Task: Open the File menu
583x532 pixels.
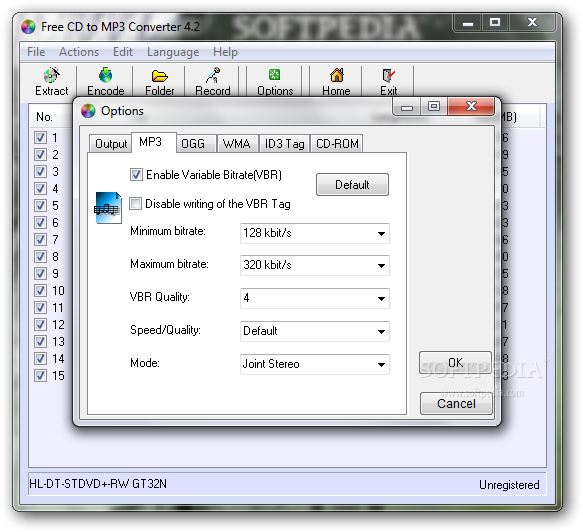Action: (36, 52)
